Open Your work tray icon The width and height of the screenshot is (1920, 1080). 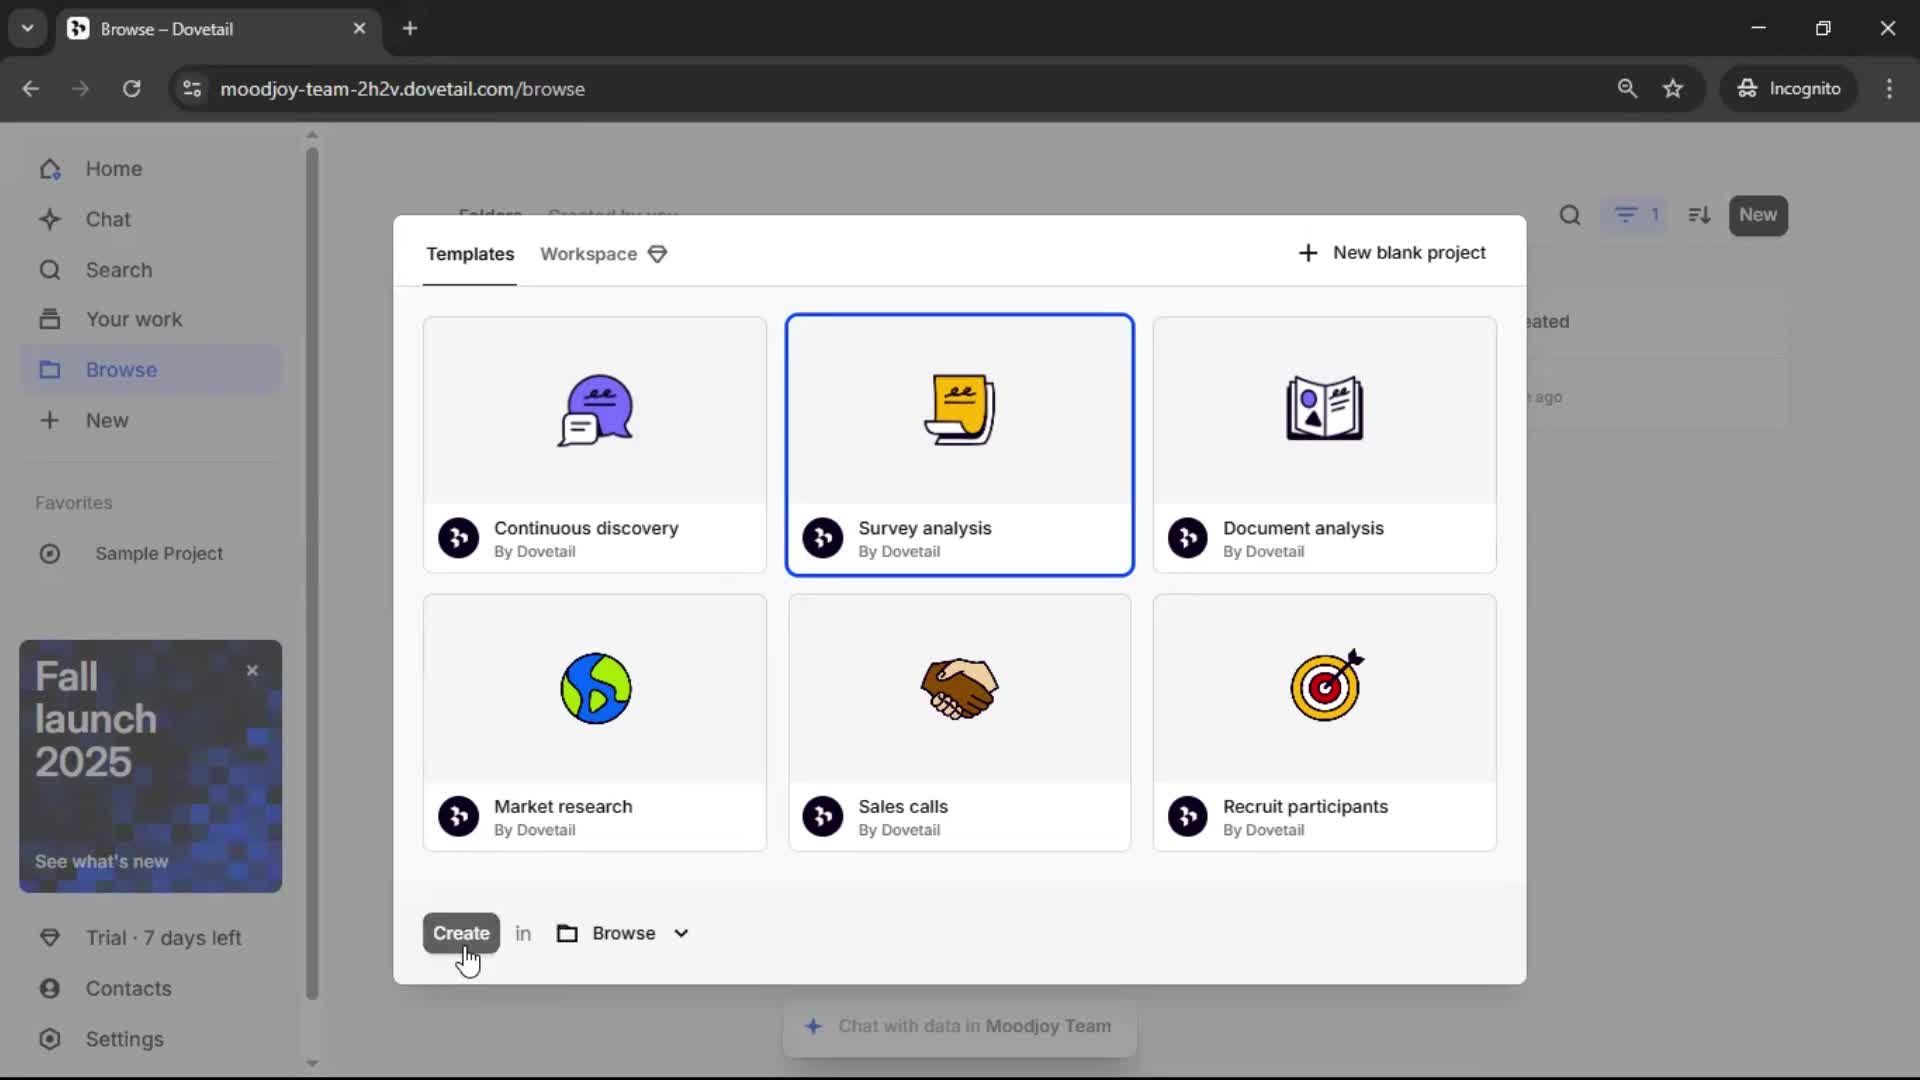pyautogui.click(x=50, y=319)
